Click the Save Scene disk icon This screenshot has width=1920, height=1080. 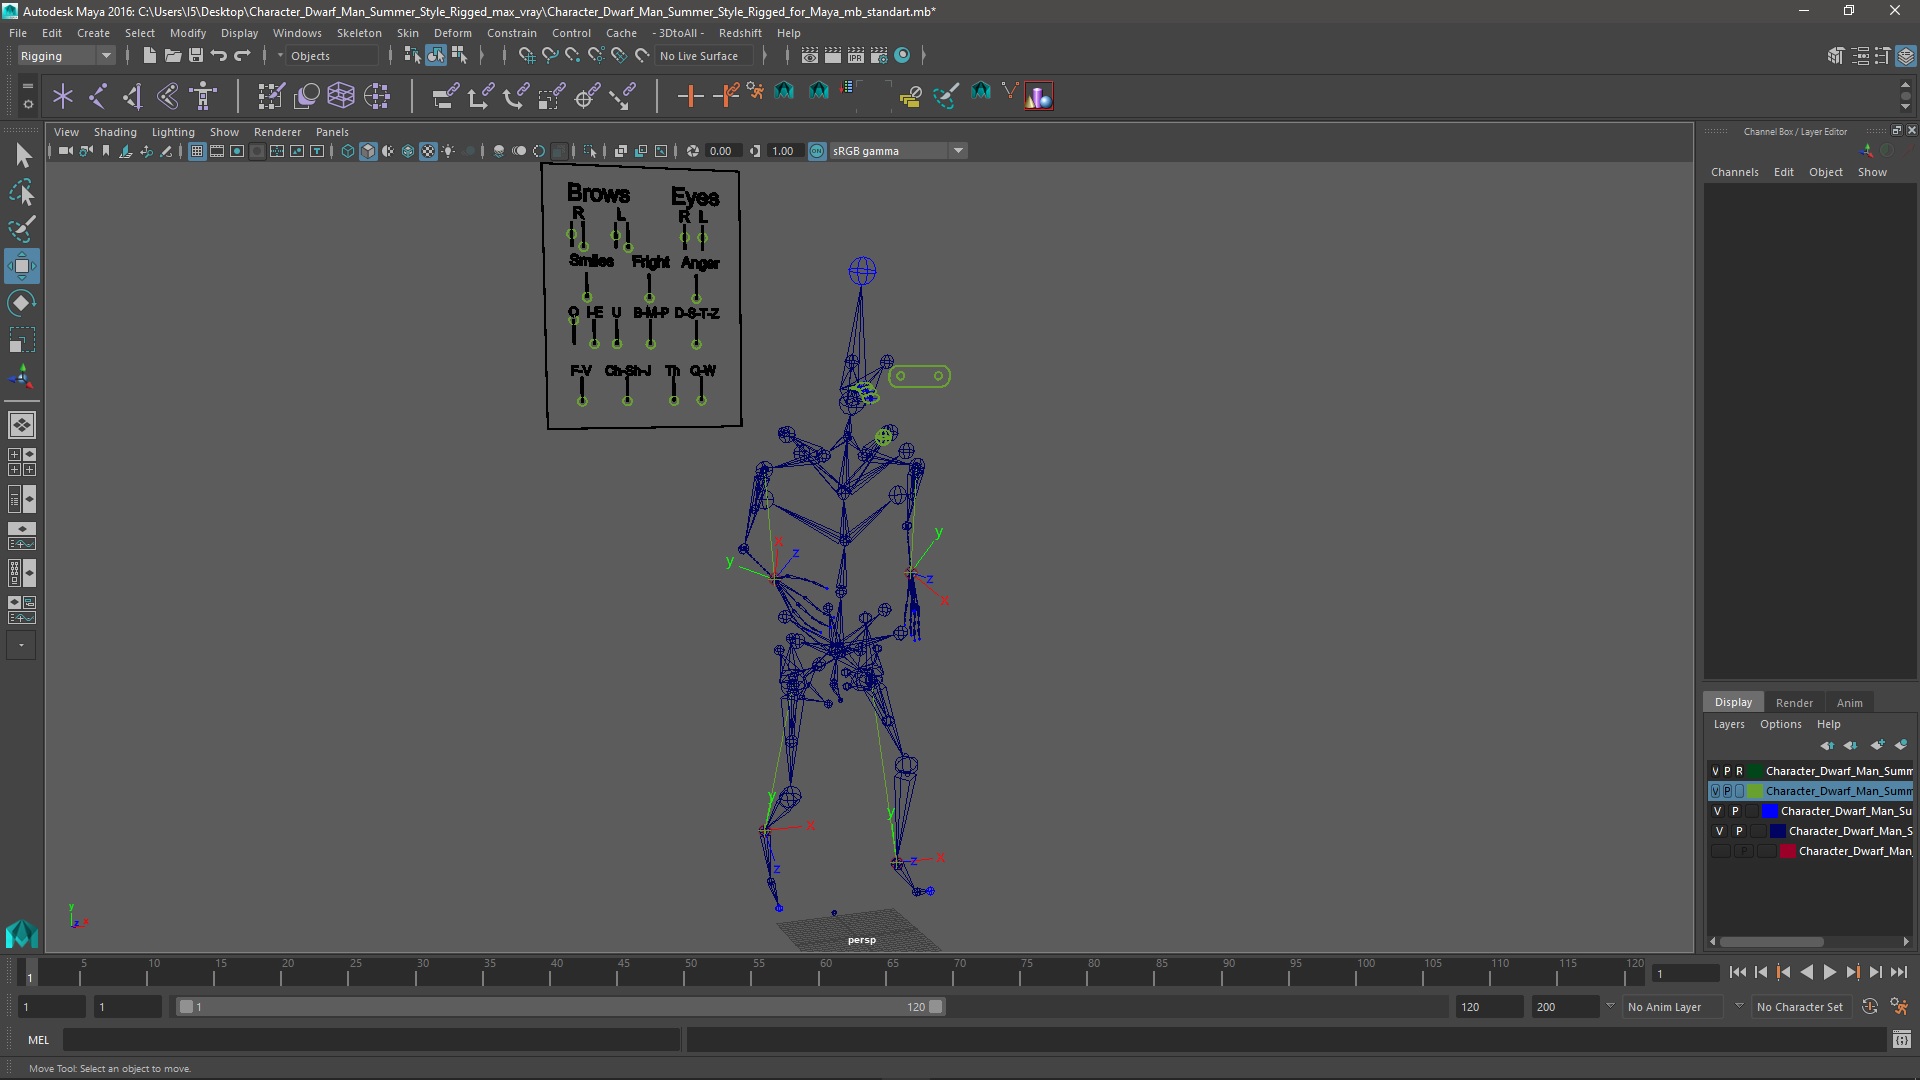tap(195, 55)
